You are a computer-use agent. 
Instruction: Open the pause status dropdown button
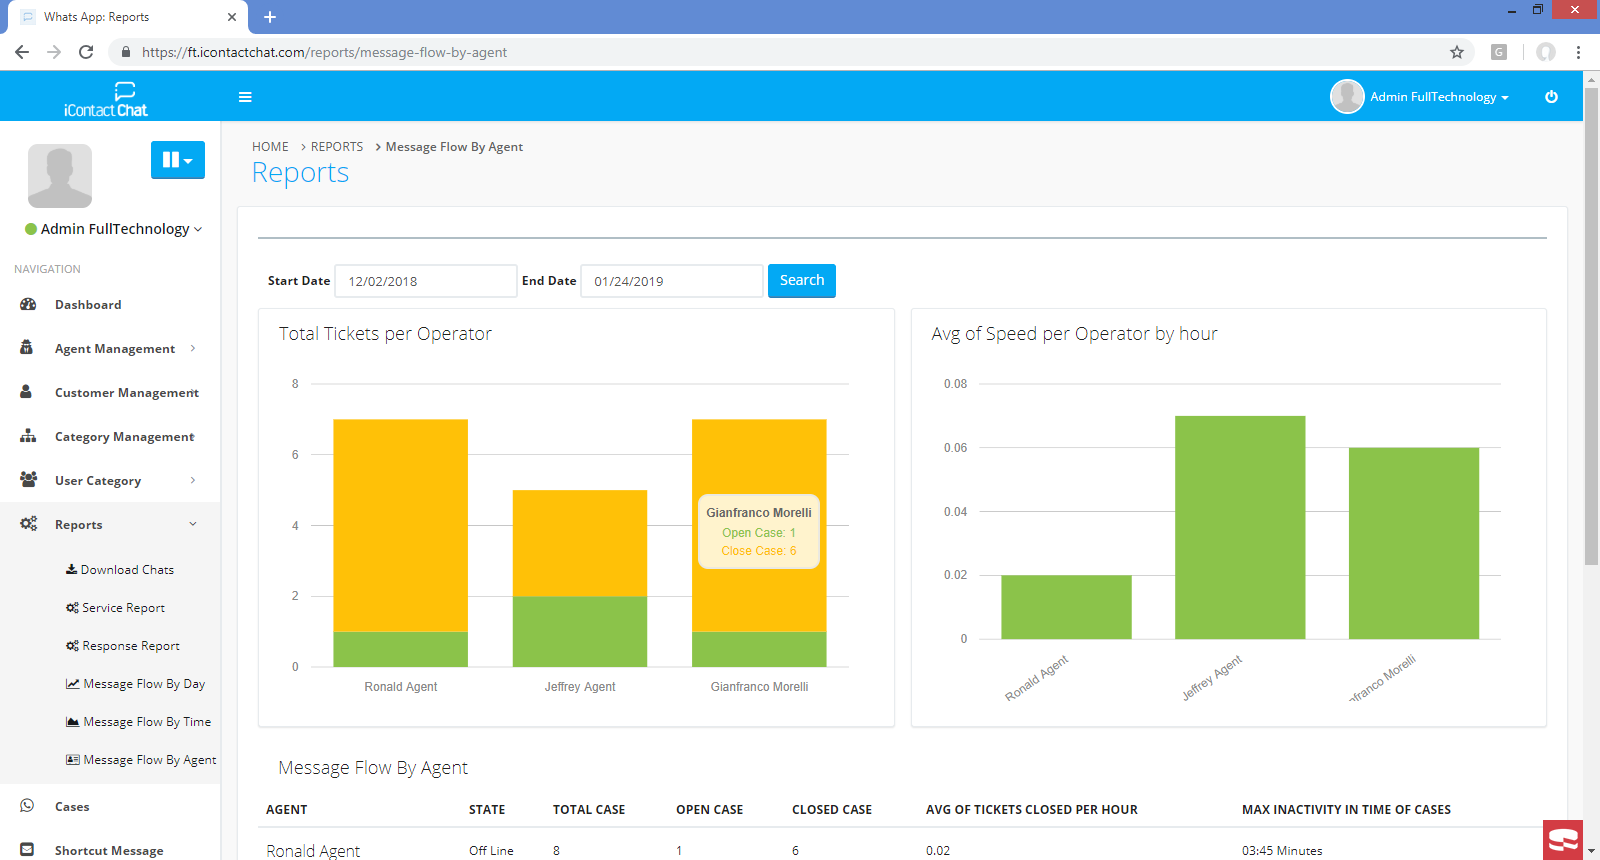coord(178,160)
